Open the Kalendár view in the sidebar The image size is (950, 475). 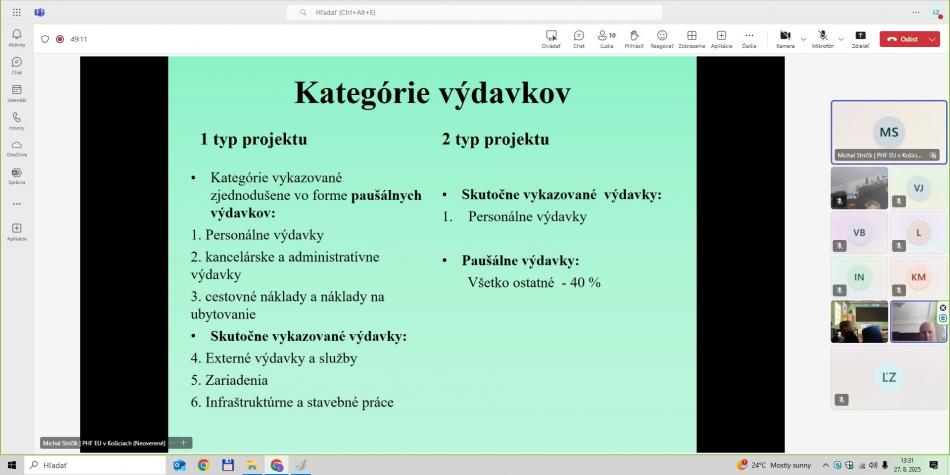pyautogui.click(x=16, y=93)
